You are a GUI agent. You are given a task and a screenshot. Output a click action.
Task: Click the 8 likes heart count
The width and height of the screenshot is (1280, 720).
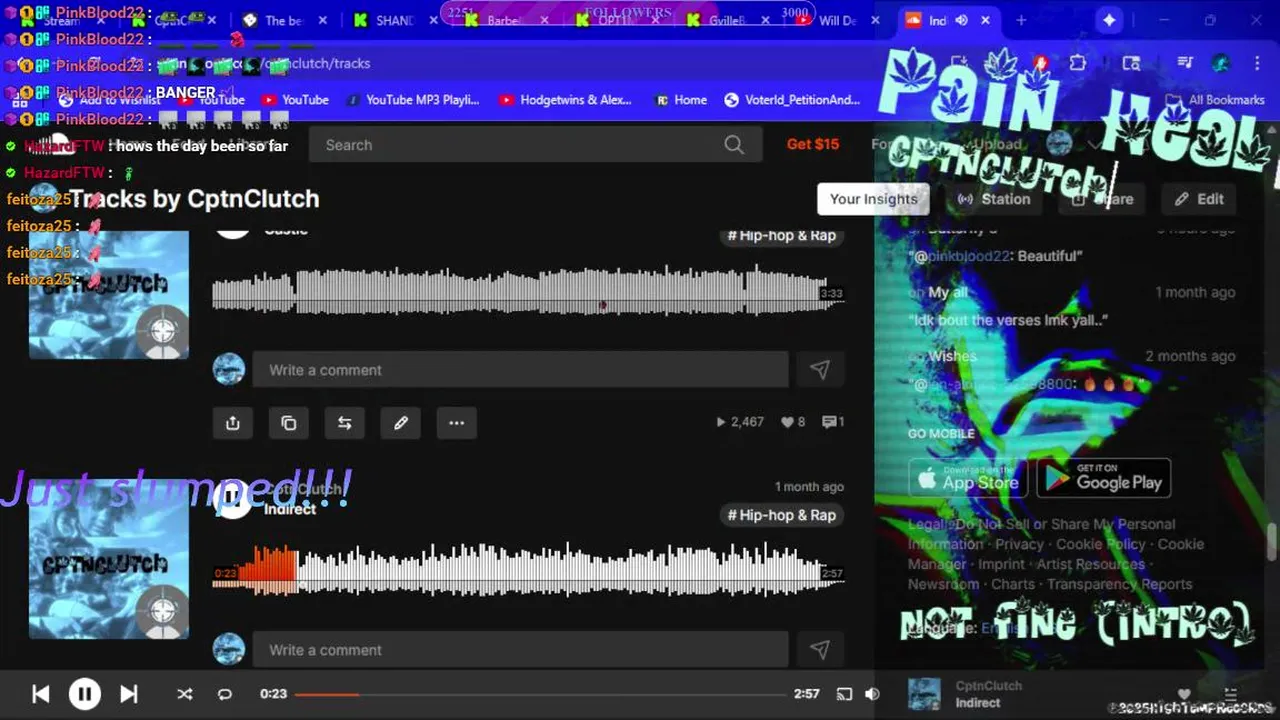793,422
